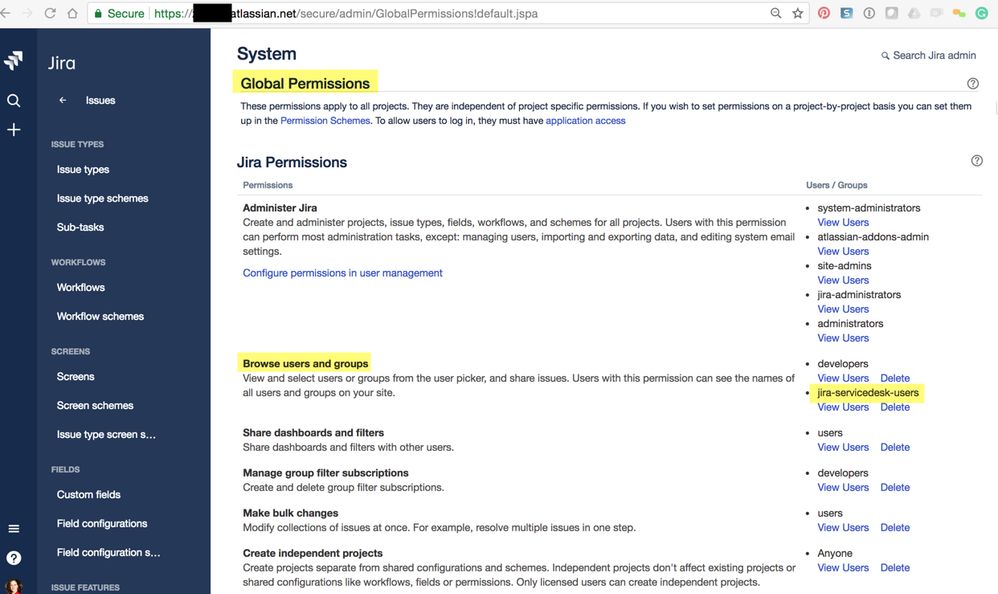The width and height of the screenshot is (998, 594).
Task: Click the orange-green chat extension icon
Action: [x=959, y=13]
